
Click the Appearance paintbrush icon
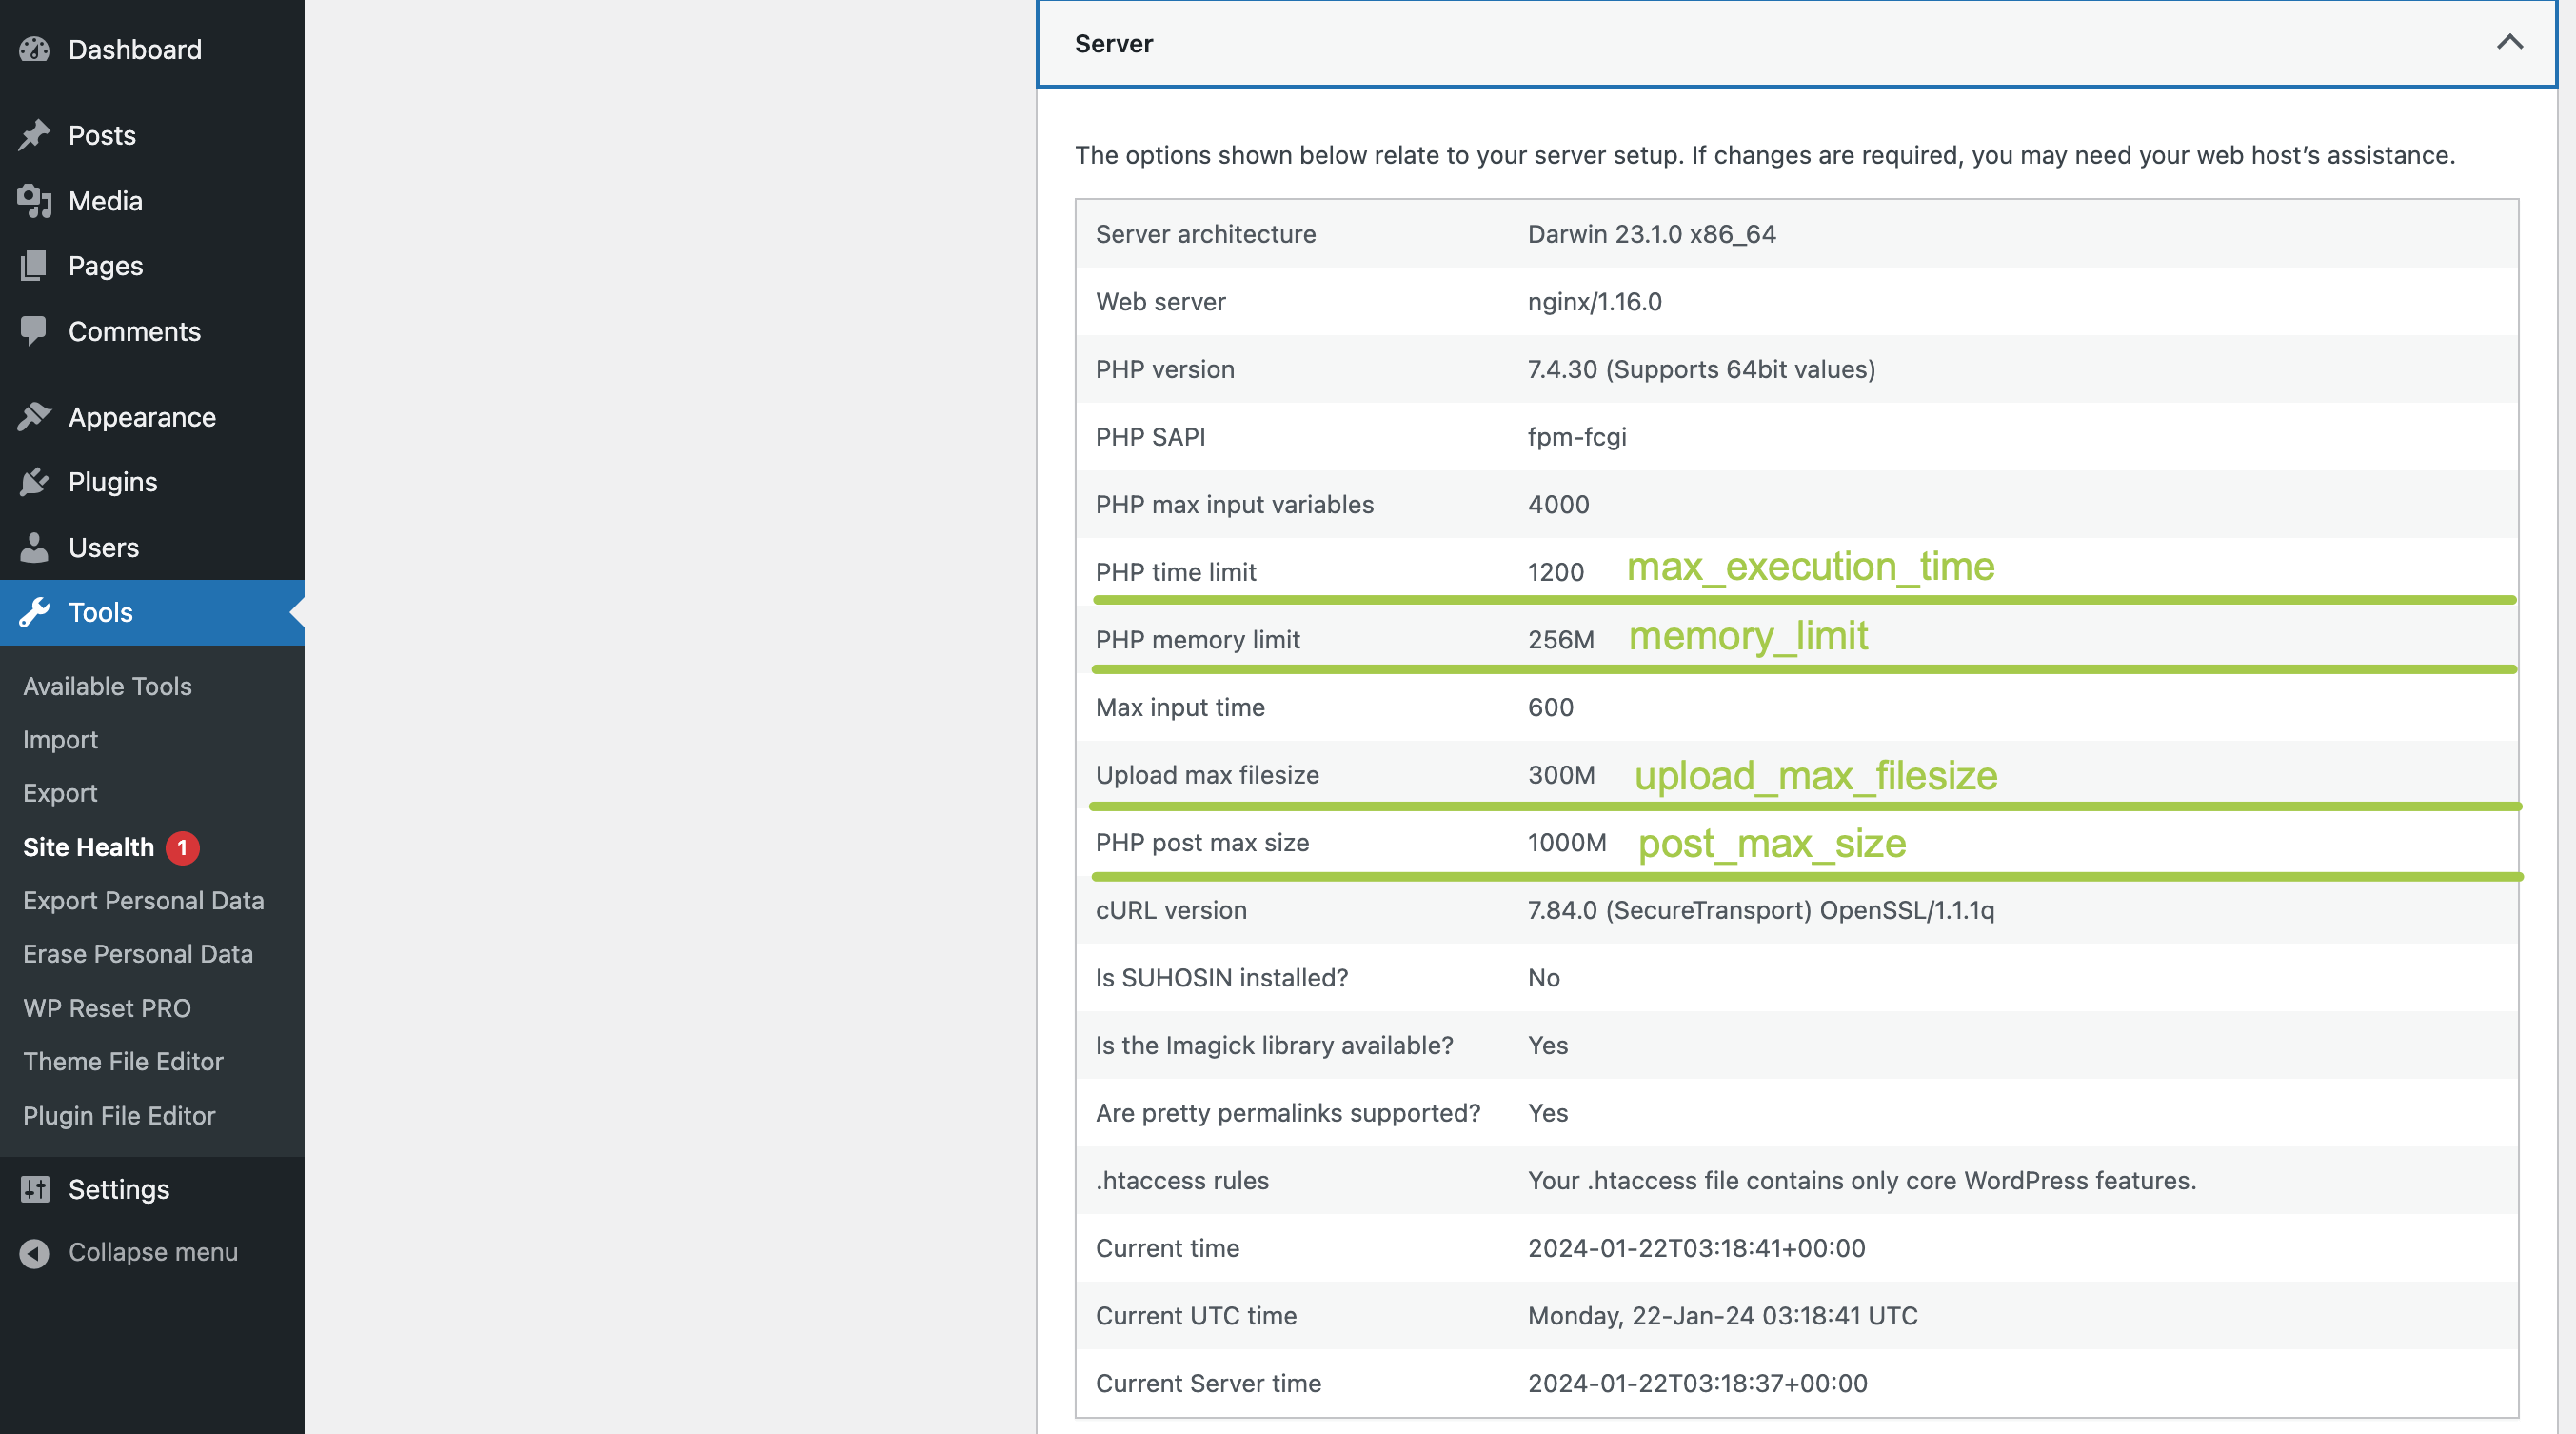click(34, 417)
